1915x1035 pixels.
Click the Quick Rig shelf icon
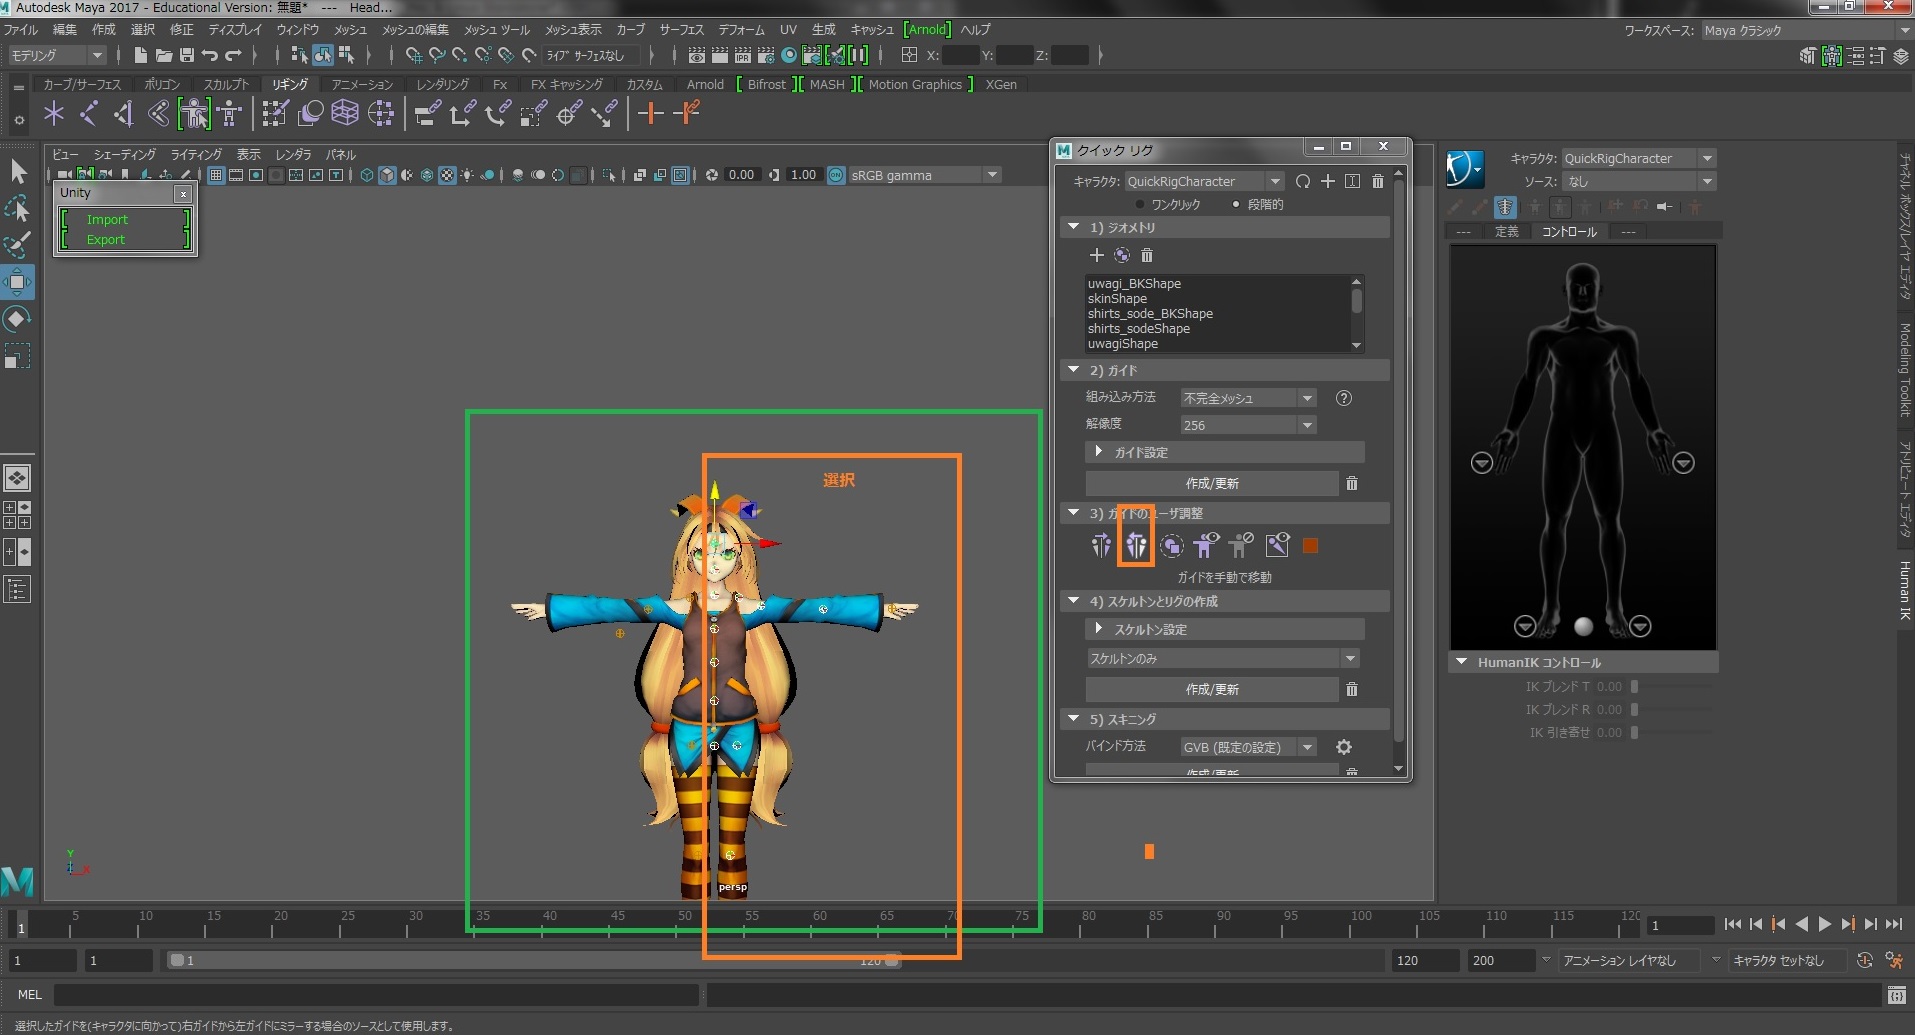194,114
